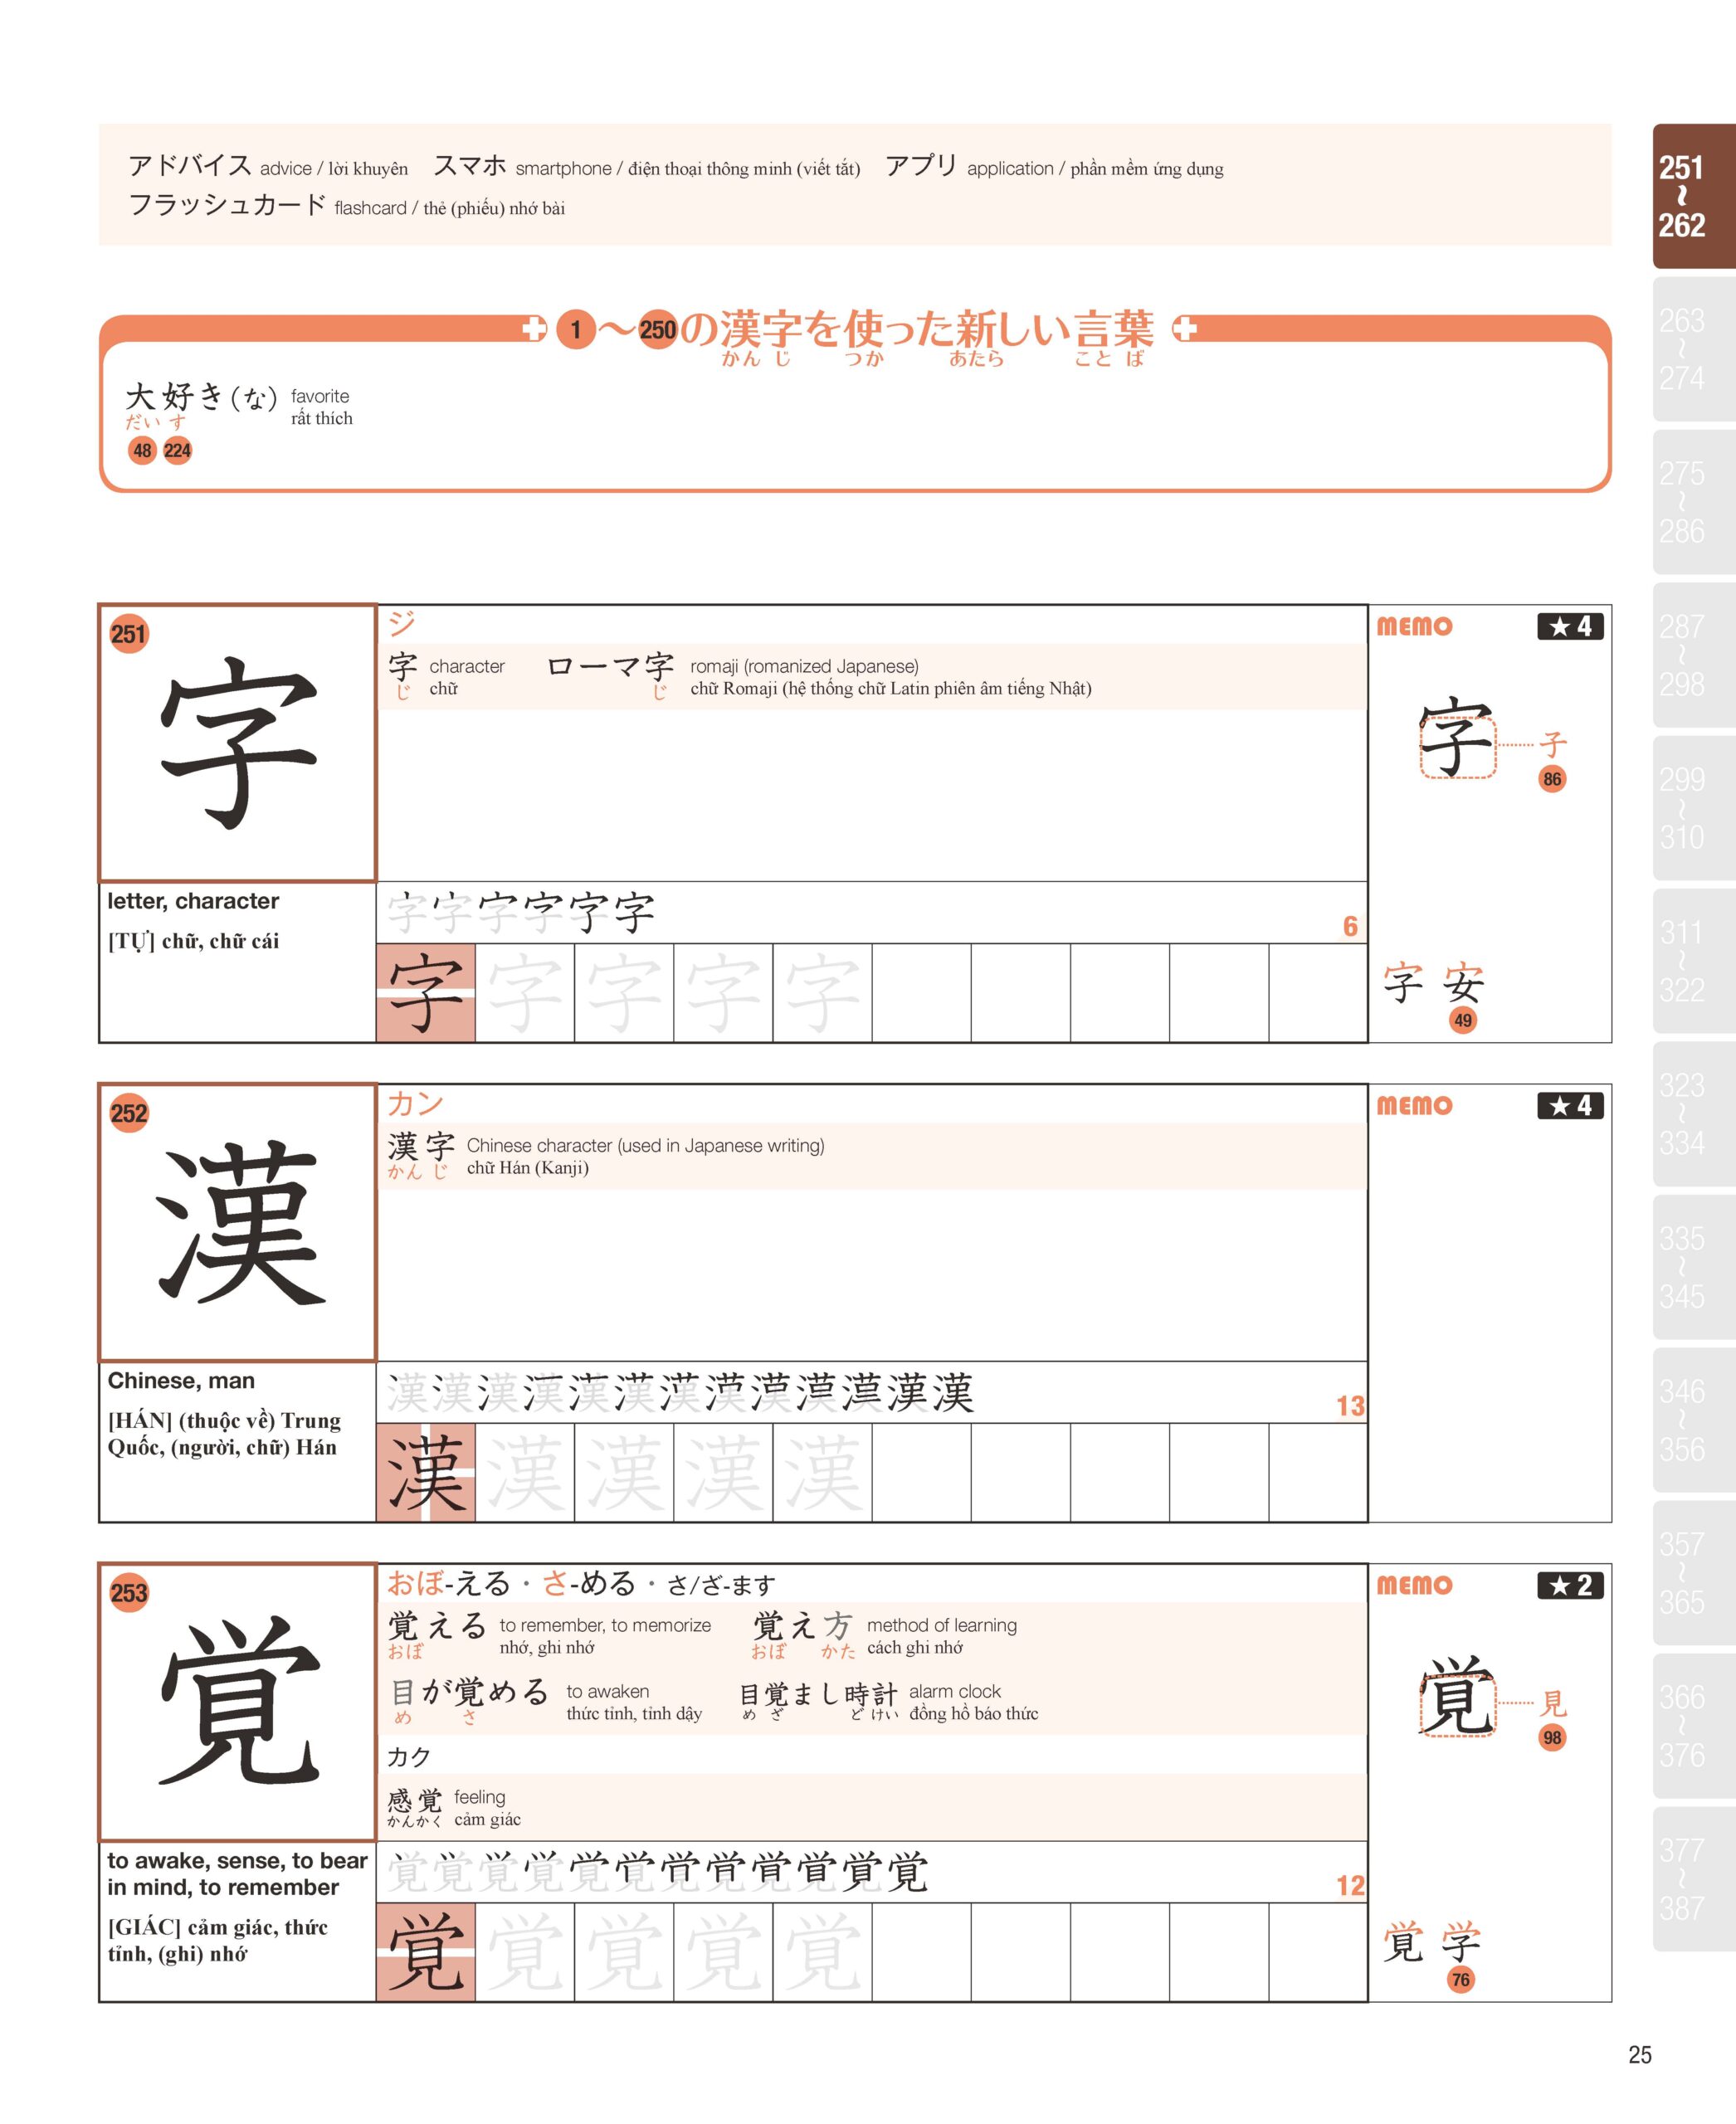
Task: Open the 251~262 page tab
Action: click(x=1694, y=196)
